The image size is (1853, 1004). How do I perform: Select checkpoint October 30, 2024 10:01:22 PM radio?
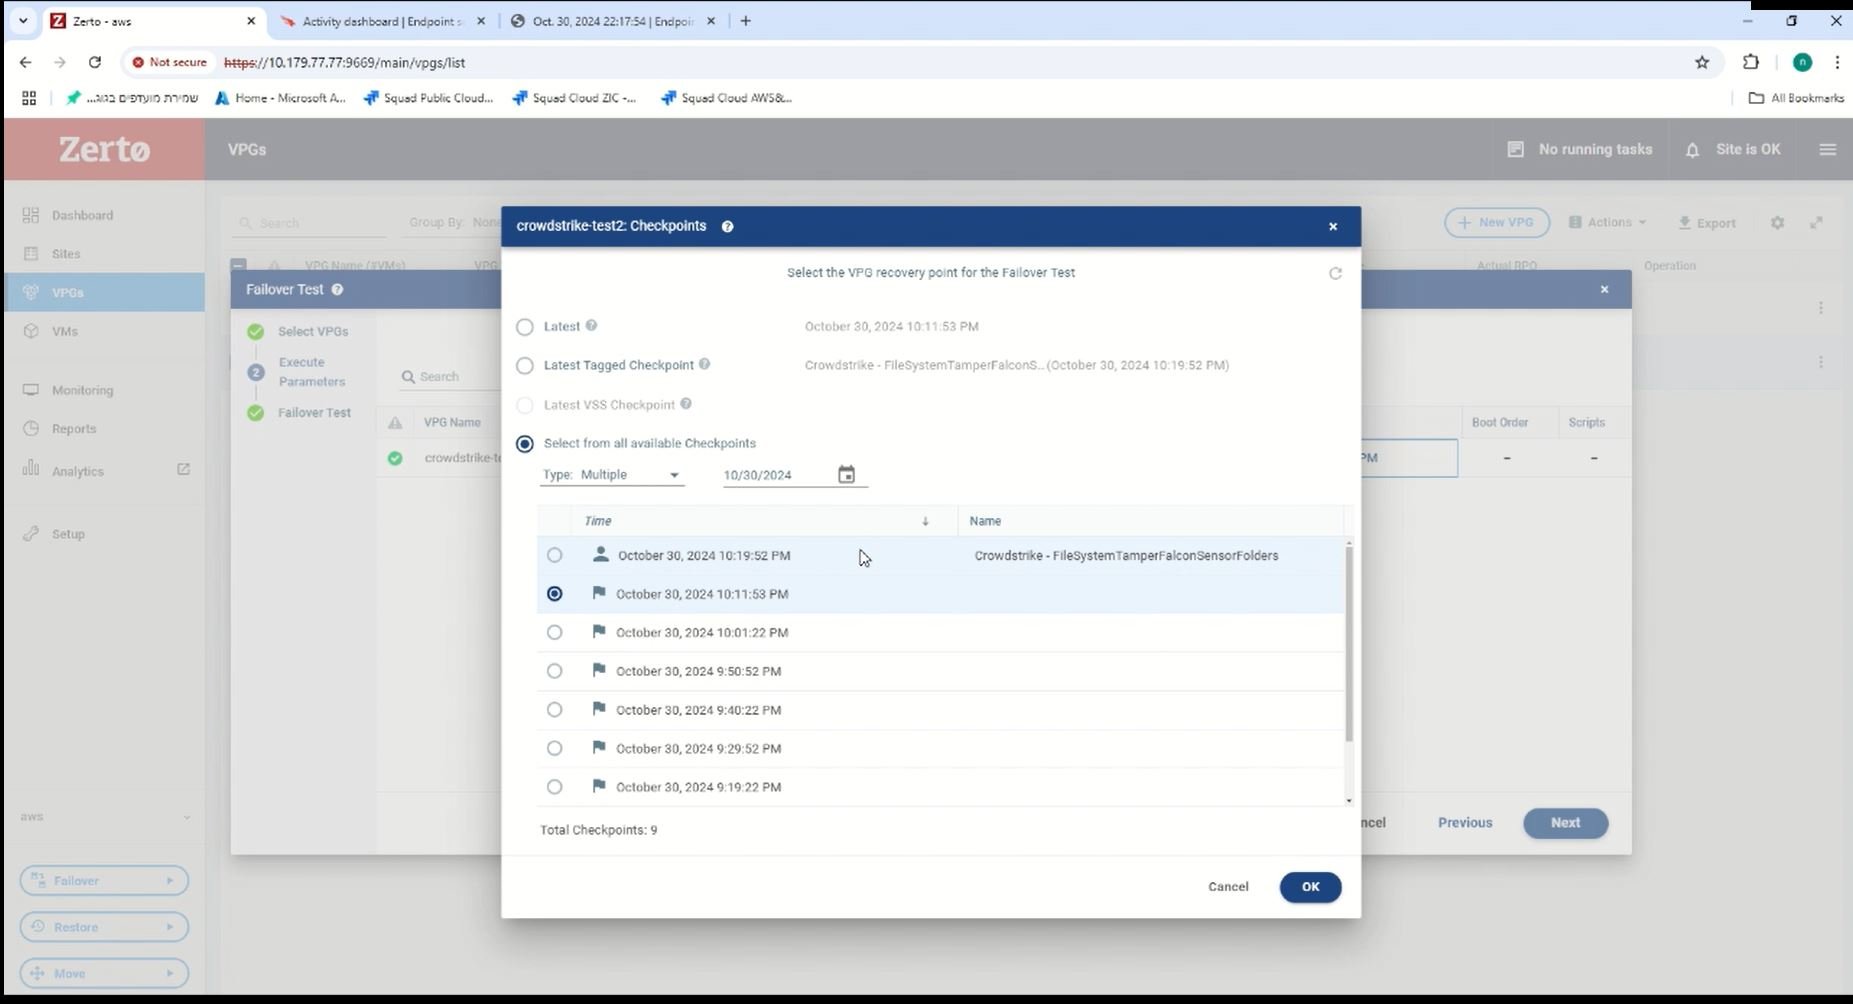554,632
